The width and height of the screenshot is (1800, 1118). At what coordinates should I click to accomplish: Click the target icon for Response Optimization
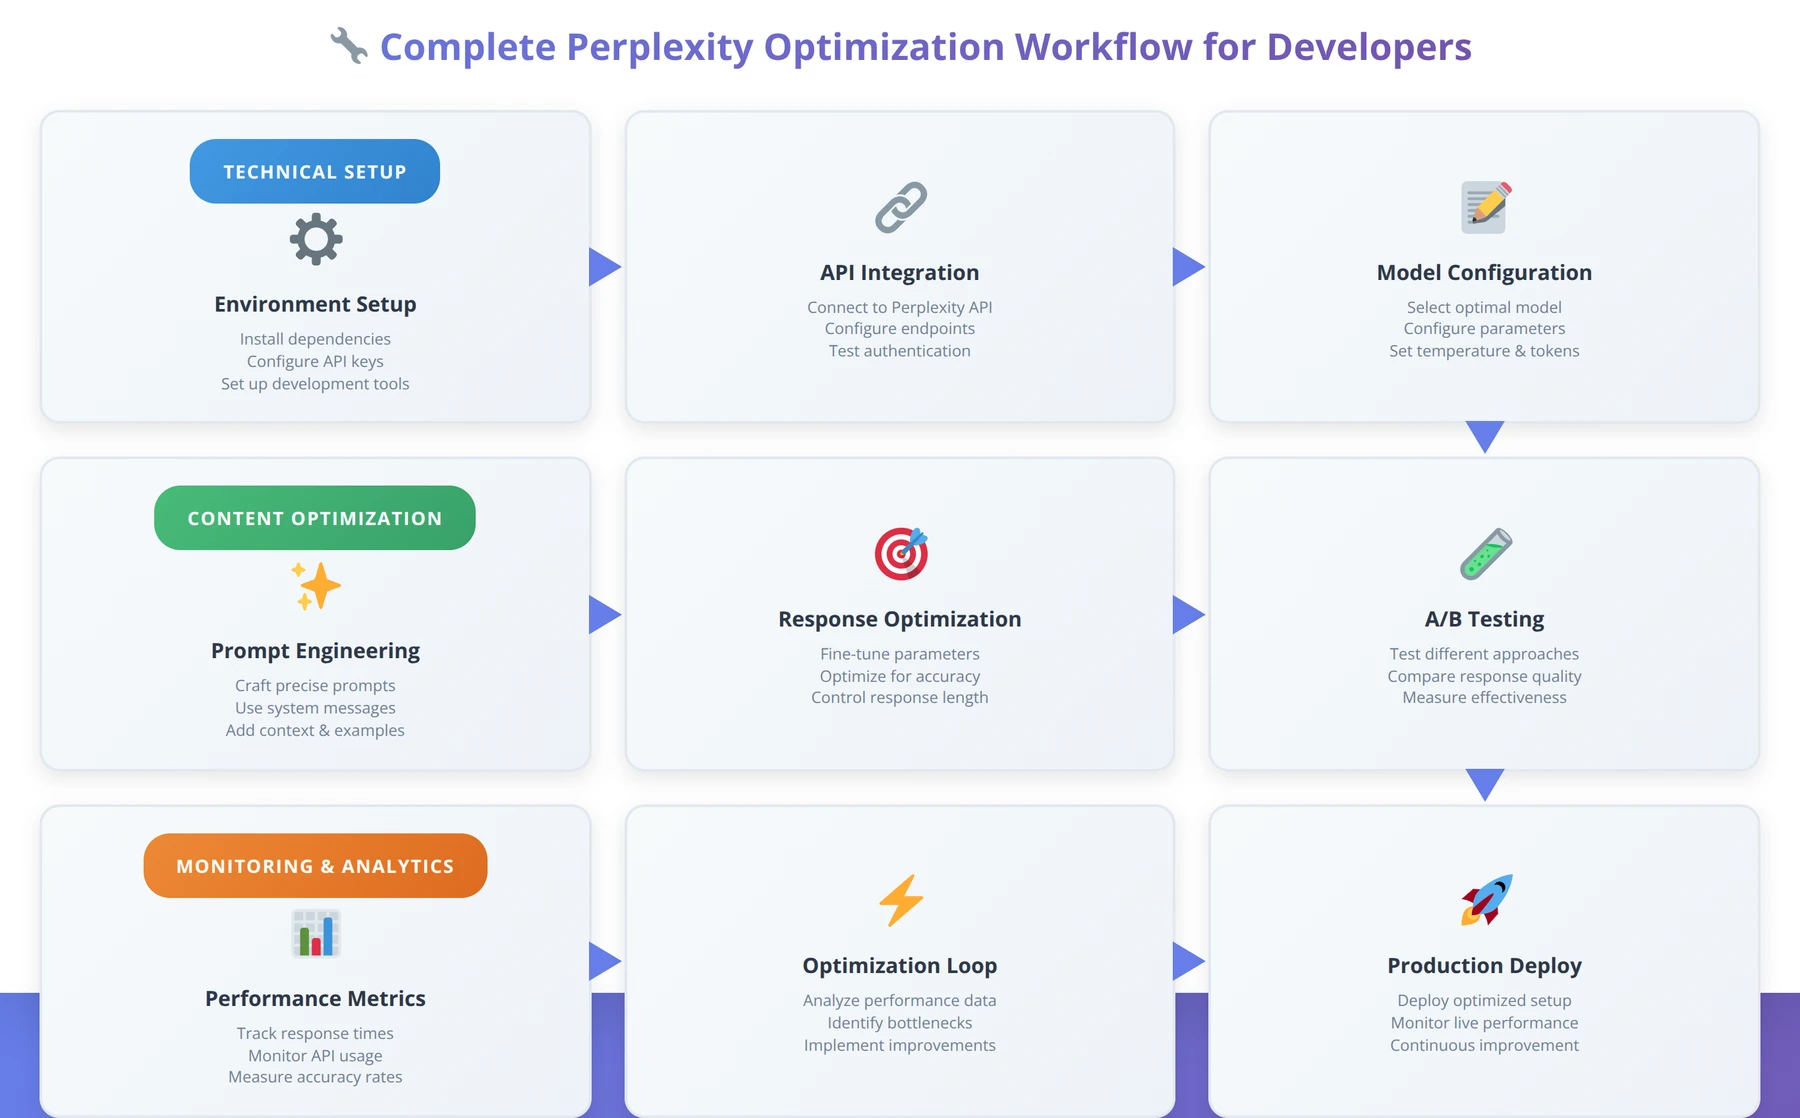(x=901, y=554)
